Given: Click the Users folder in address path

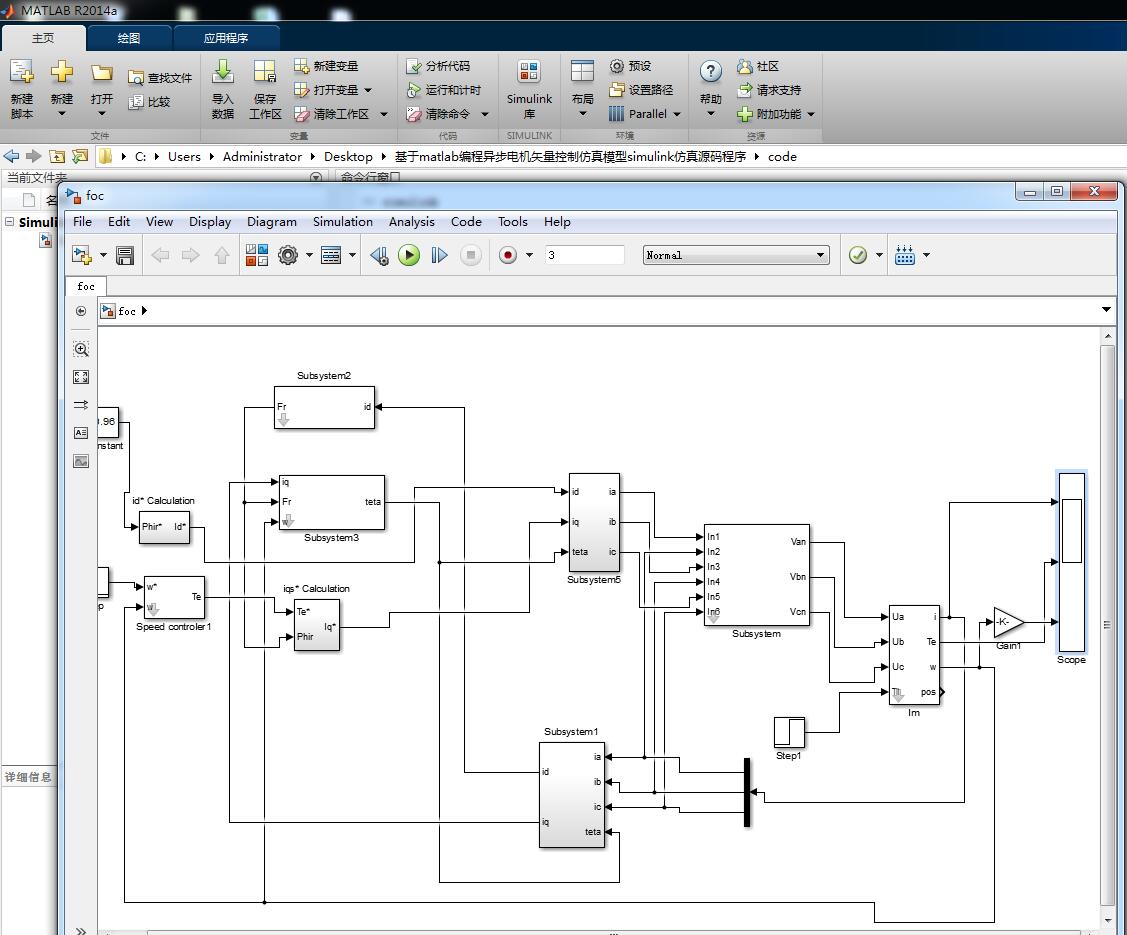Looking at the screenshot, I should pyautogui.click(x=185, y=157).
